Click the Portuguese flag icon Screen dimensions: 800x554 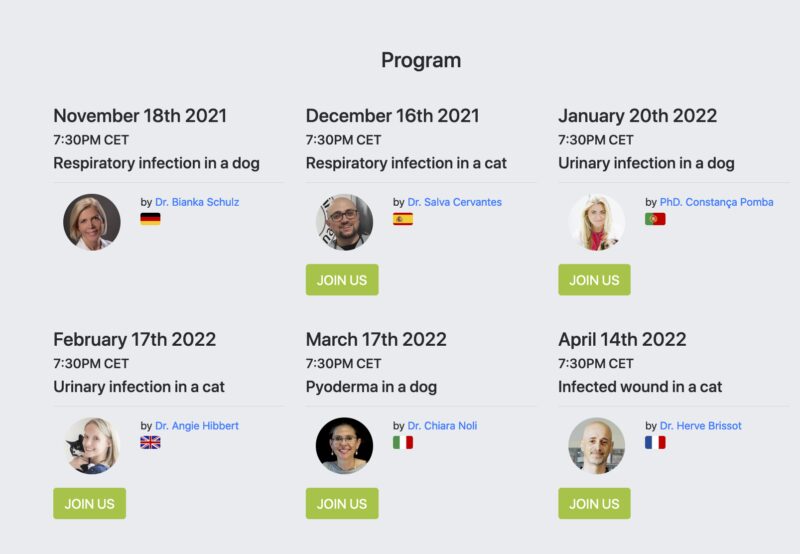coord(655,219)
